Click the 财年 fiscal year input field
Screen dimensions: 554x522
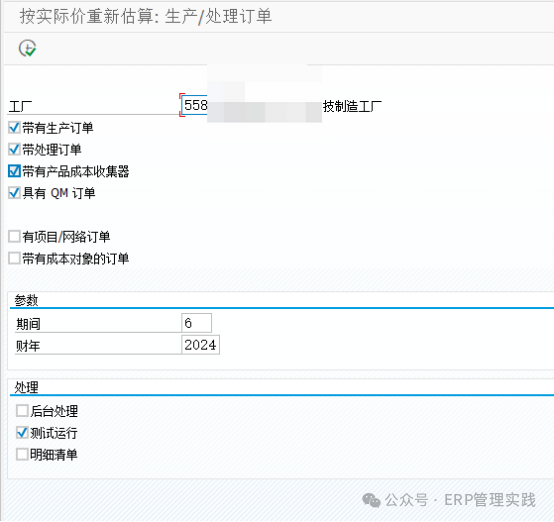coord(200,345)
